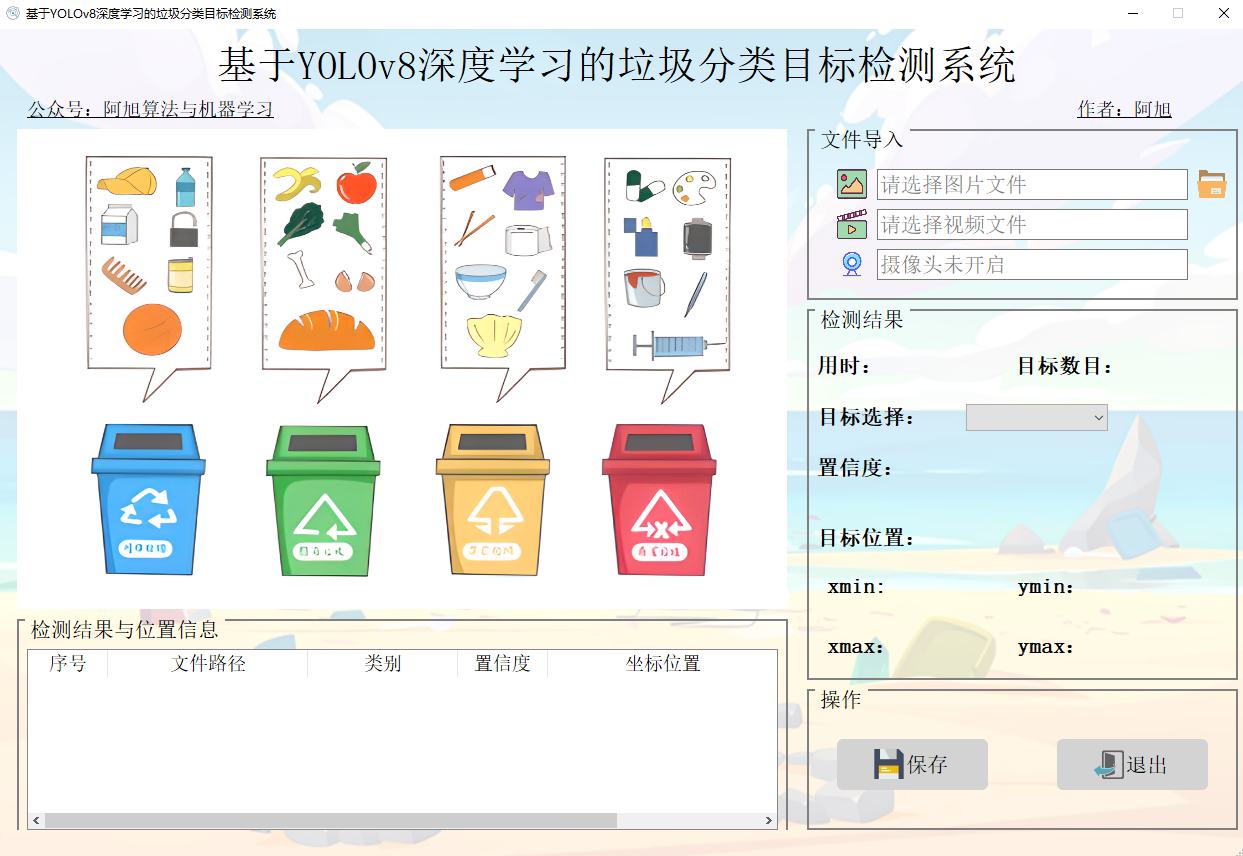Click the application icon in title bar
The width and height of the screenshot is (1243, 856).
point(12,13)
